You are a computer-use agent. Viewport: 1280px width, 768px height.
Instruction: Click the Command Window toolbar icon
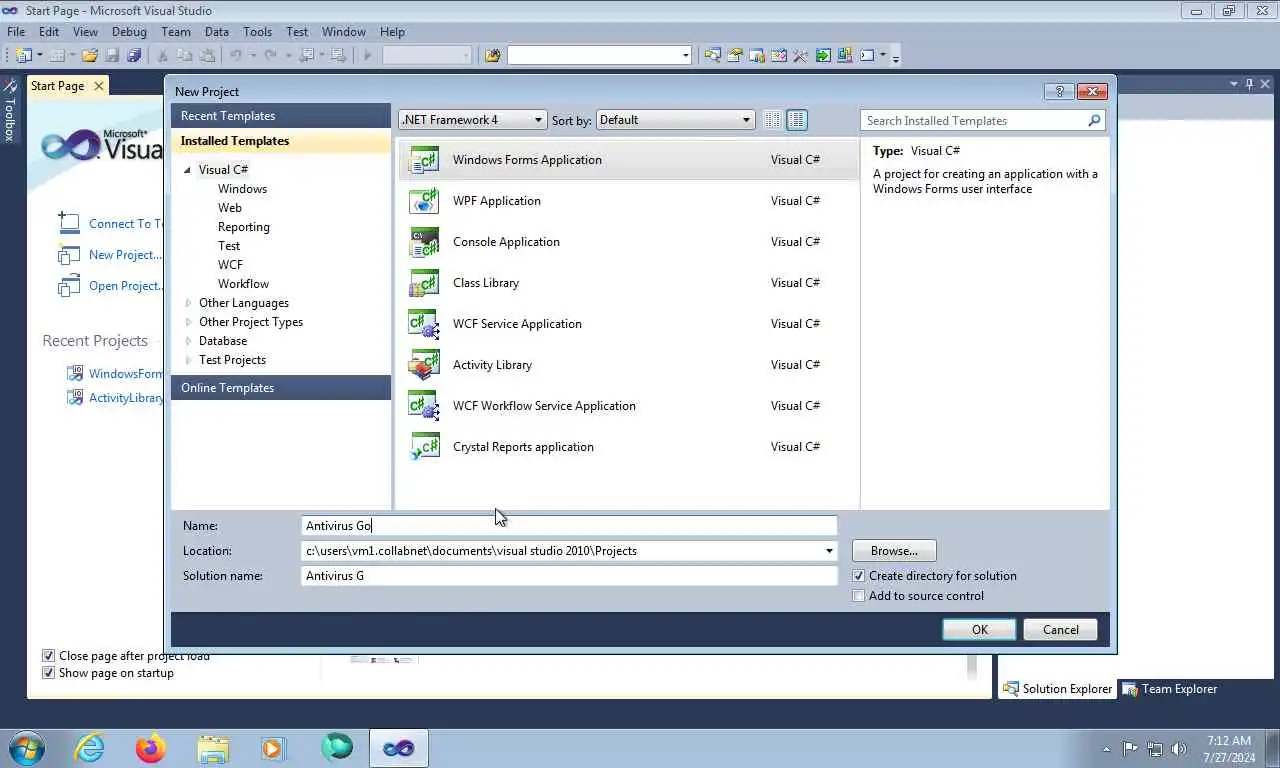tap(867, 55)
